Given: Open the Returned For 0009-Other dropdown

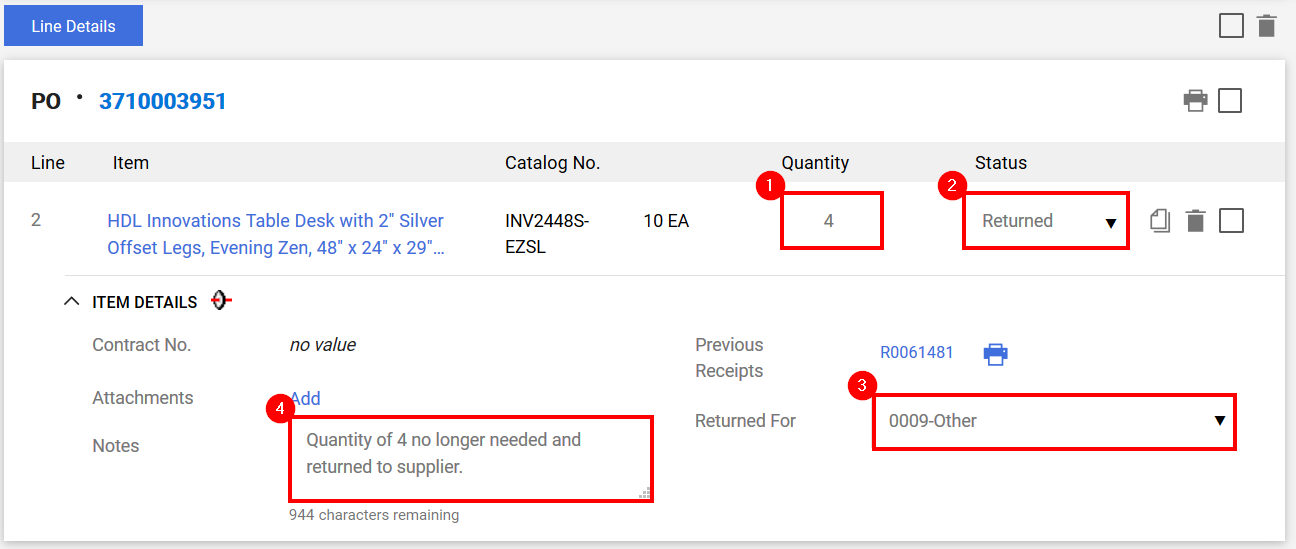Looking at the screenshot, I should [1055, 421].
